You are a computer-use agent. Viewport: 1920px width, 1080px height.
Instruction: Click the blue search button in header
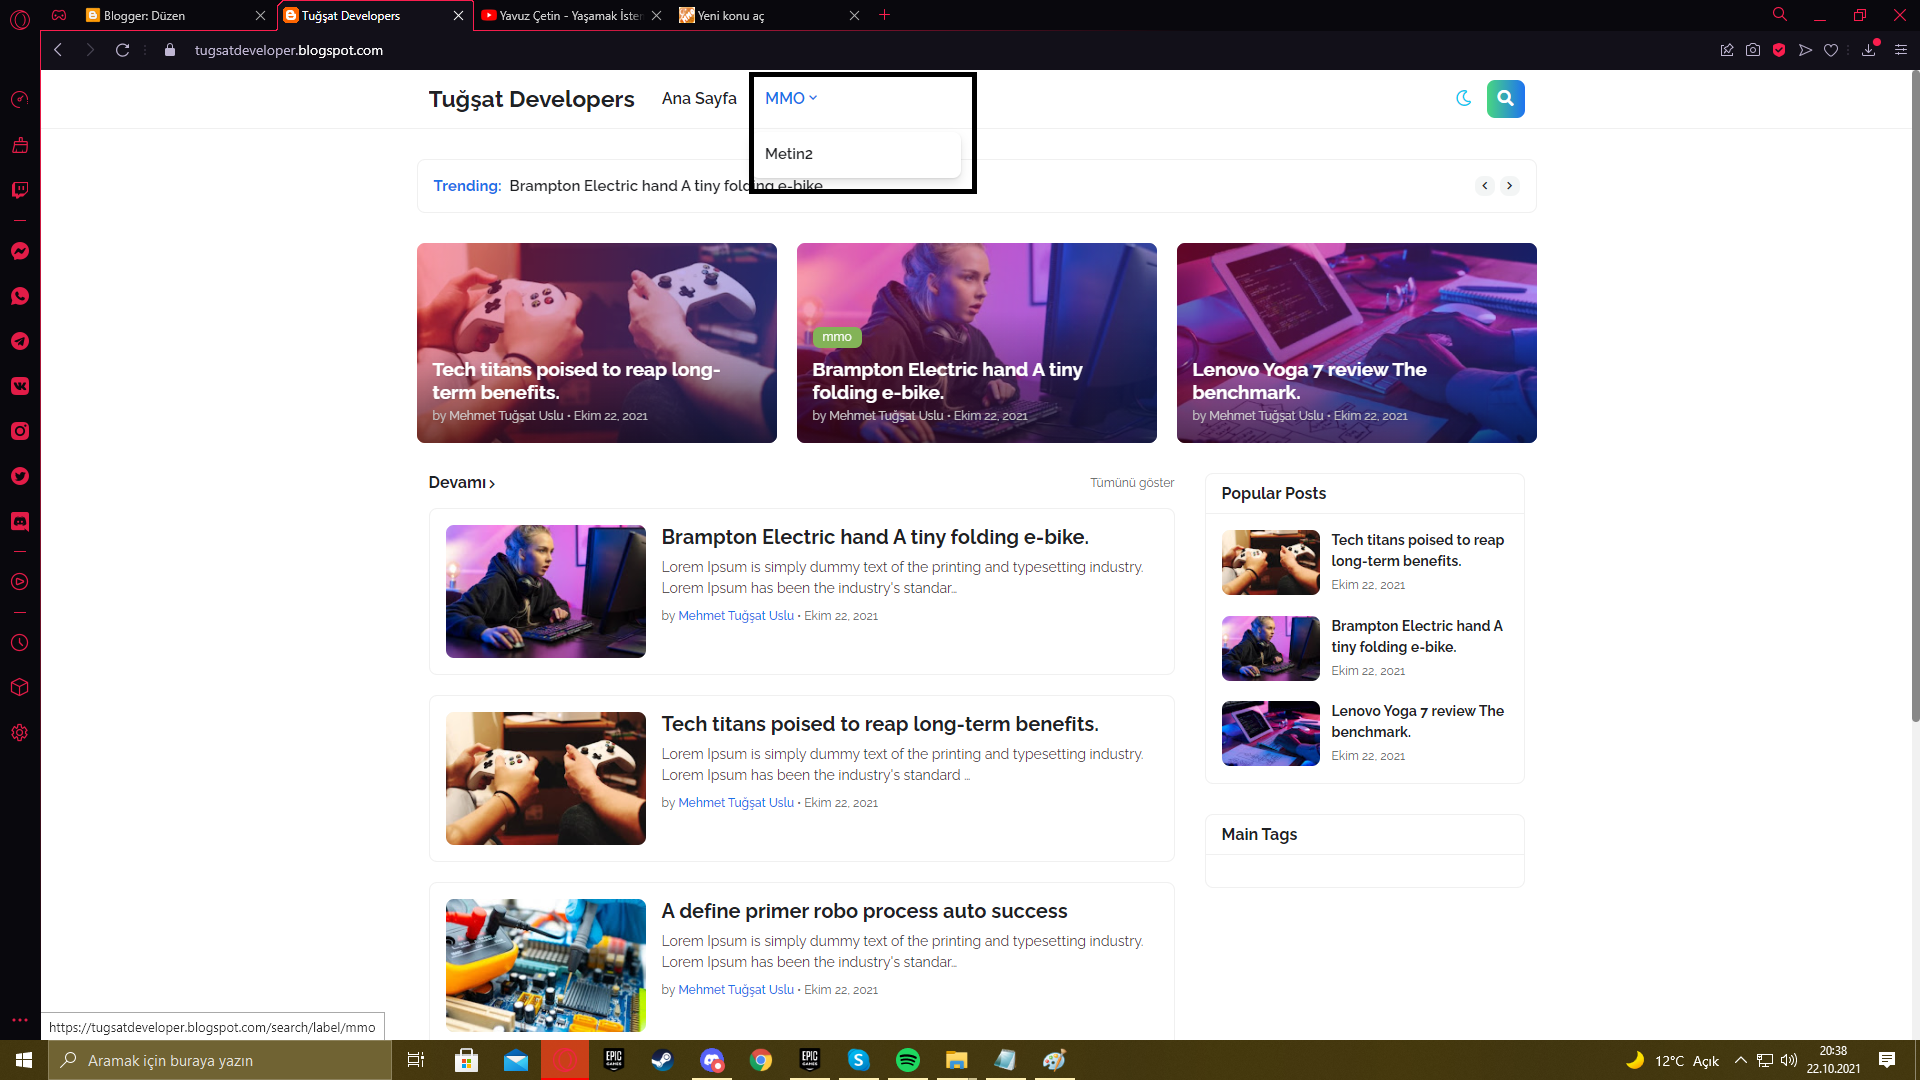pyautogui.click(x=1505, y=99)
